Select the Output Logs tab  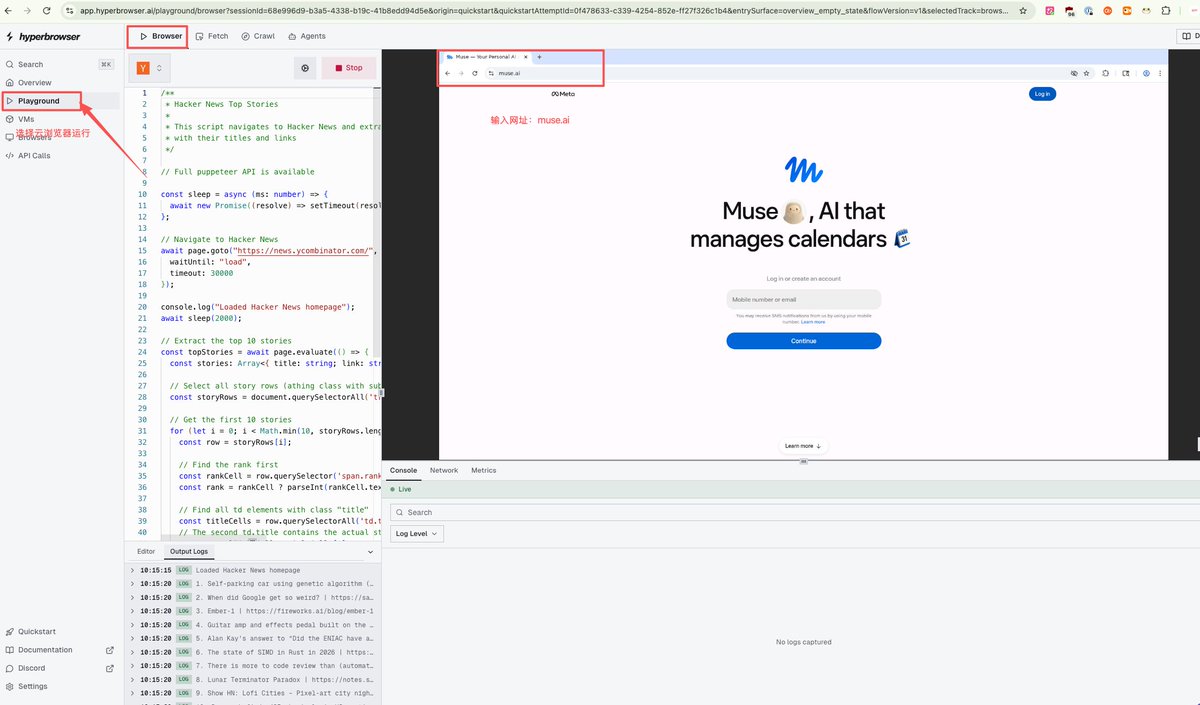coord(189,551)
